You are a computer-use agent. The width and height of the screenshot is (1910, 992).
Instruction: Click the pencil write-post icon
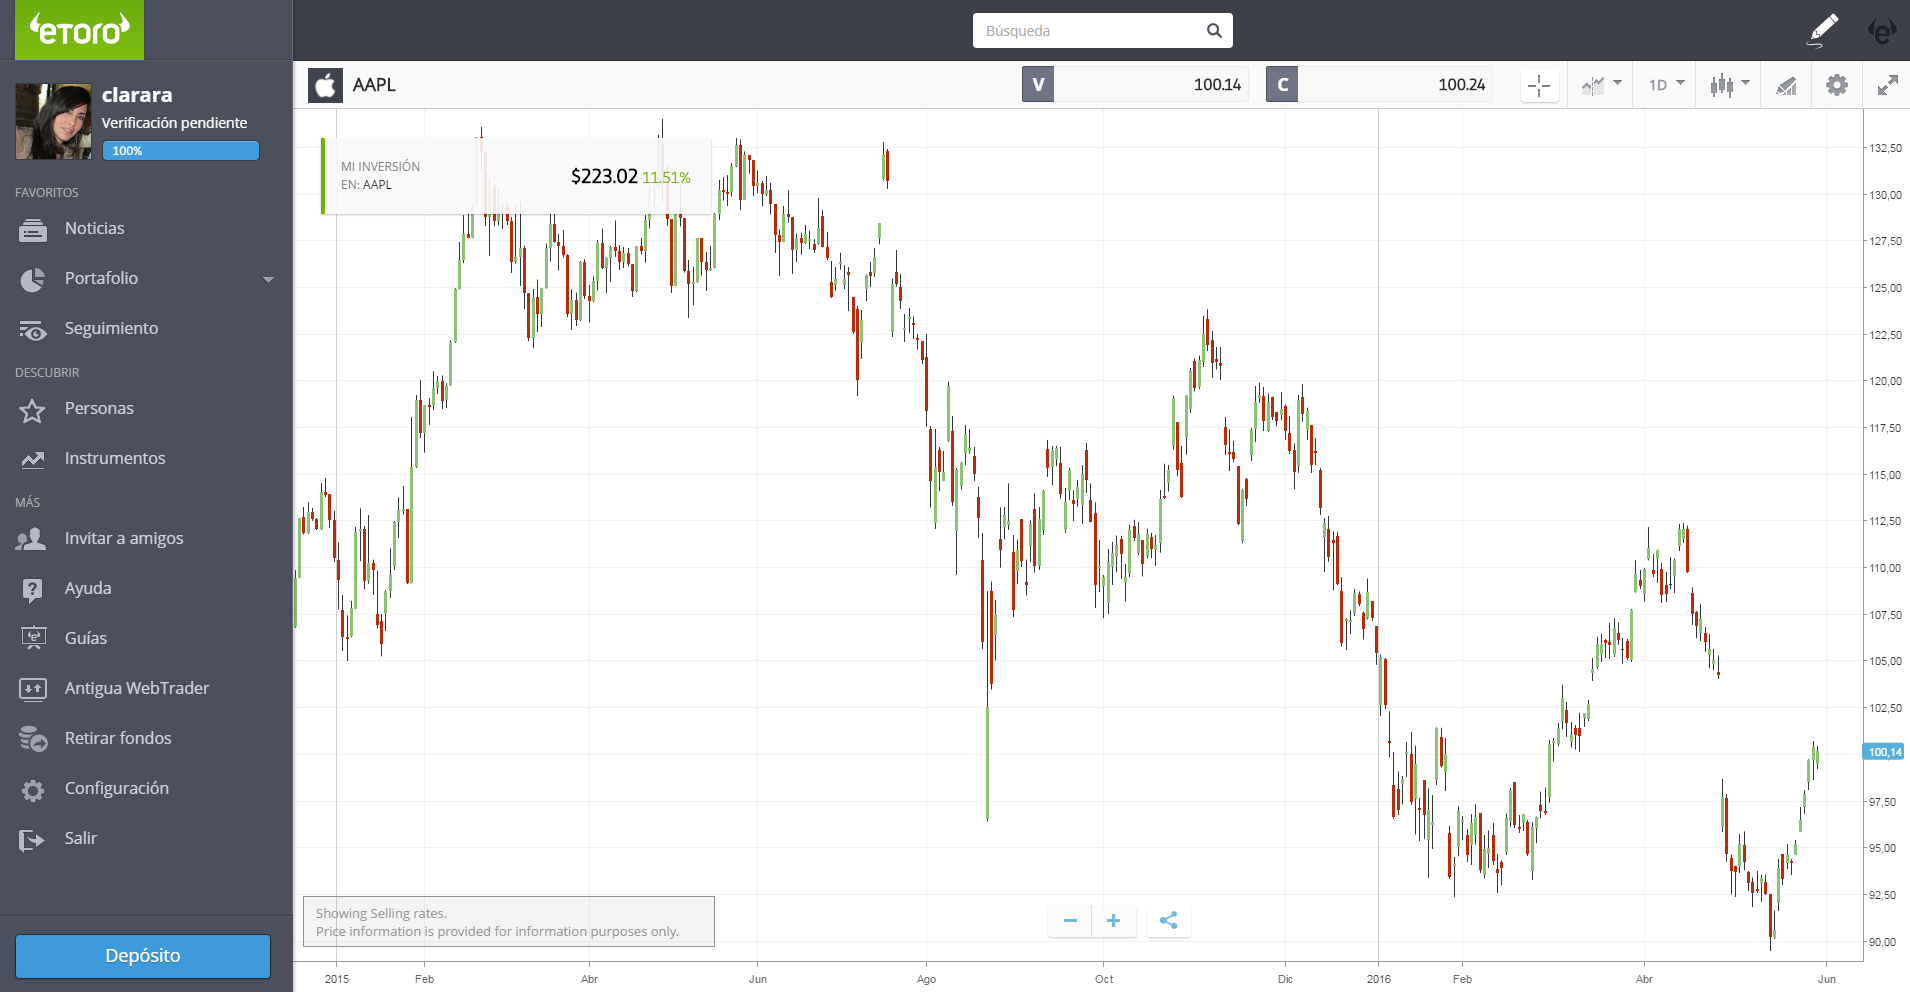1823,30
